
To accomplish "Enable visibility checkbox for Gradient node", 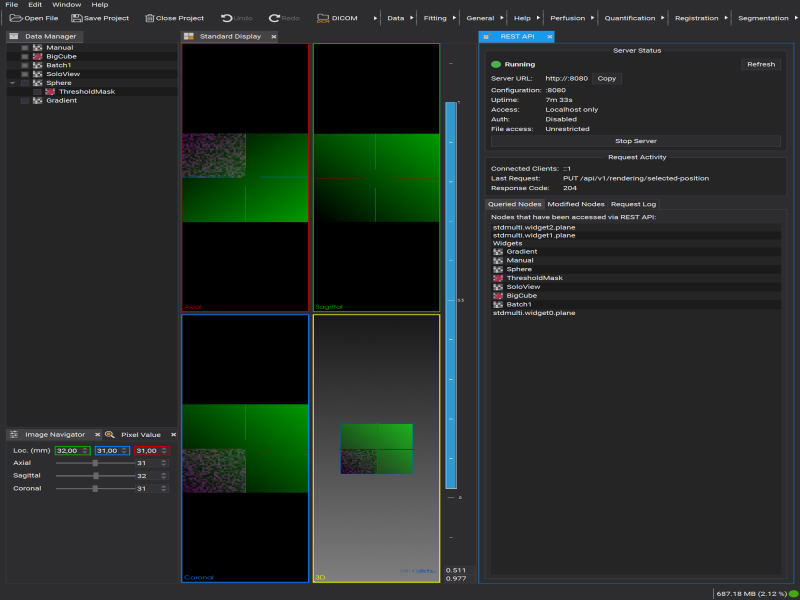I will coord(25,101).
